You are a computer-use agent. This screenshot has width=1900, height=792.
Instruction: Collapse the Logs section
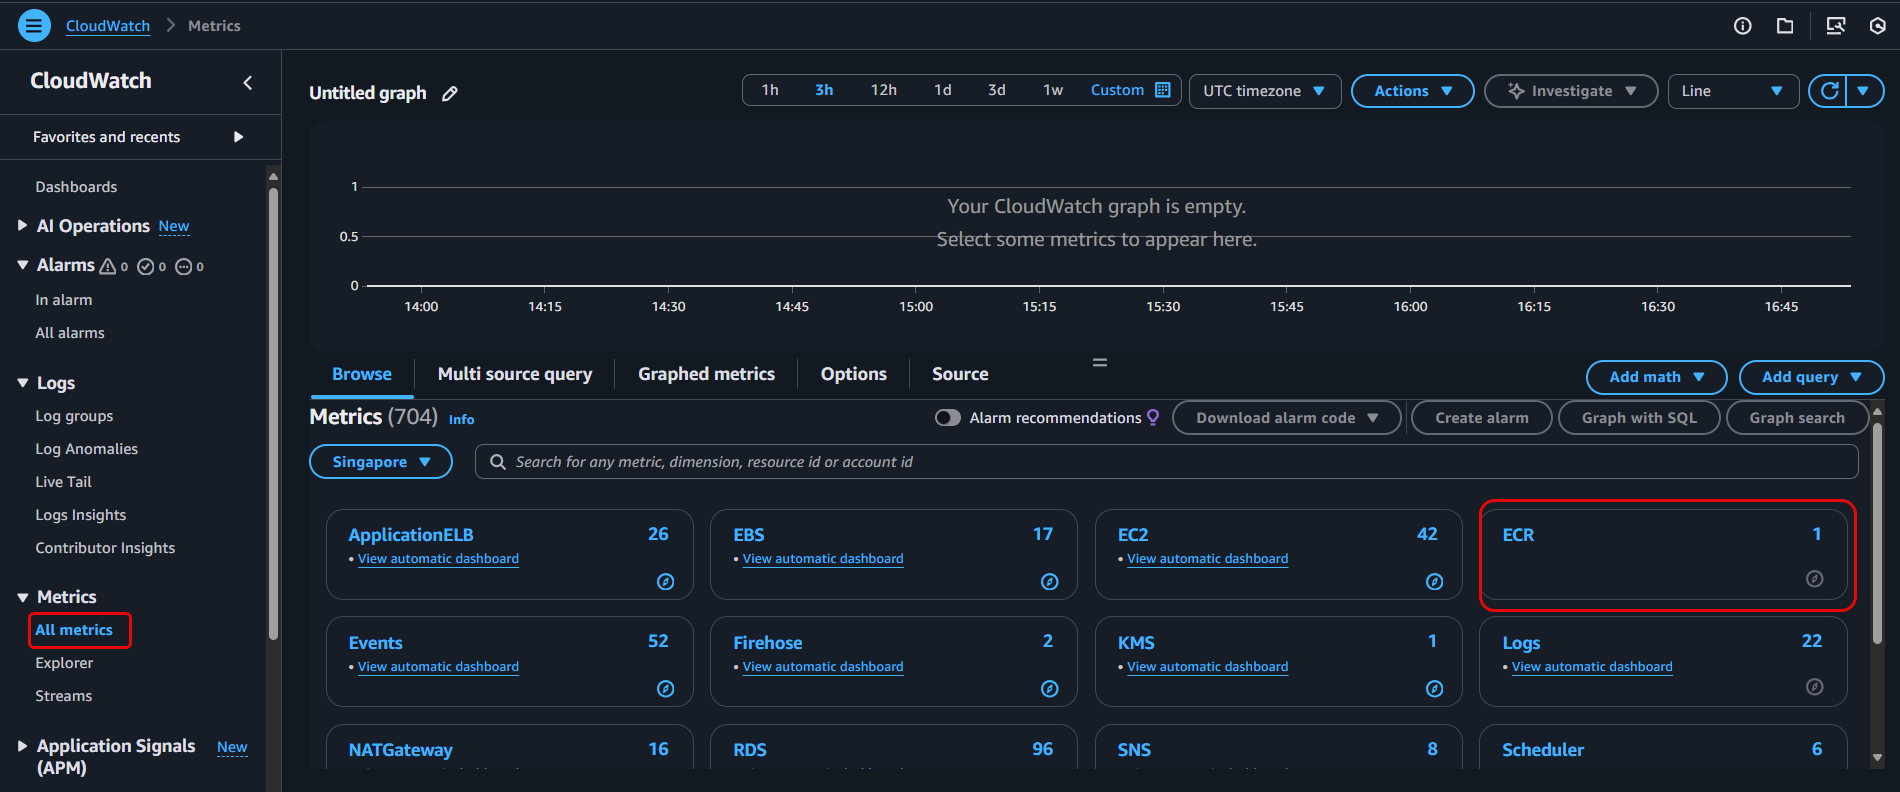[22, 383]
